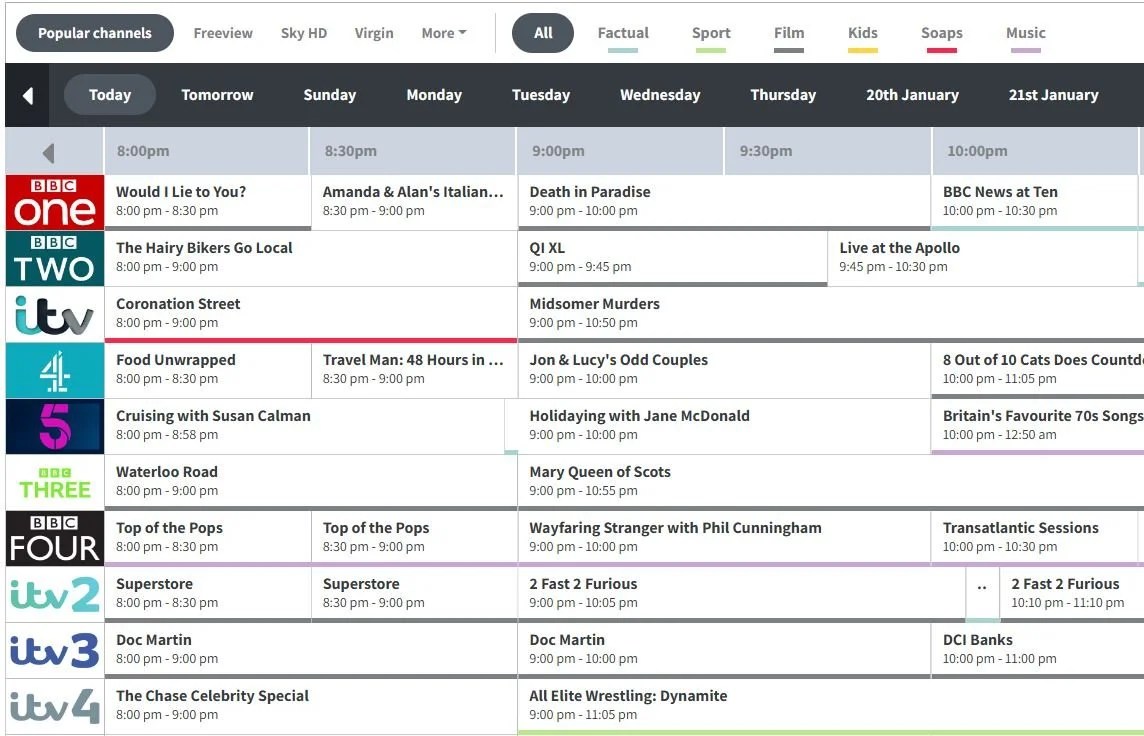Open QI XL listing

click(672, 257)
